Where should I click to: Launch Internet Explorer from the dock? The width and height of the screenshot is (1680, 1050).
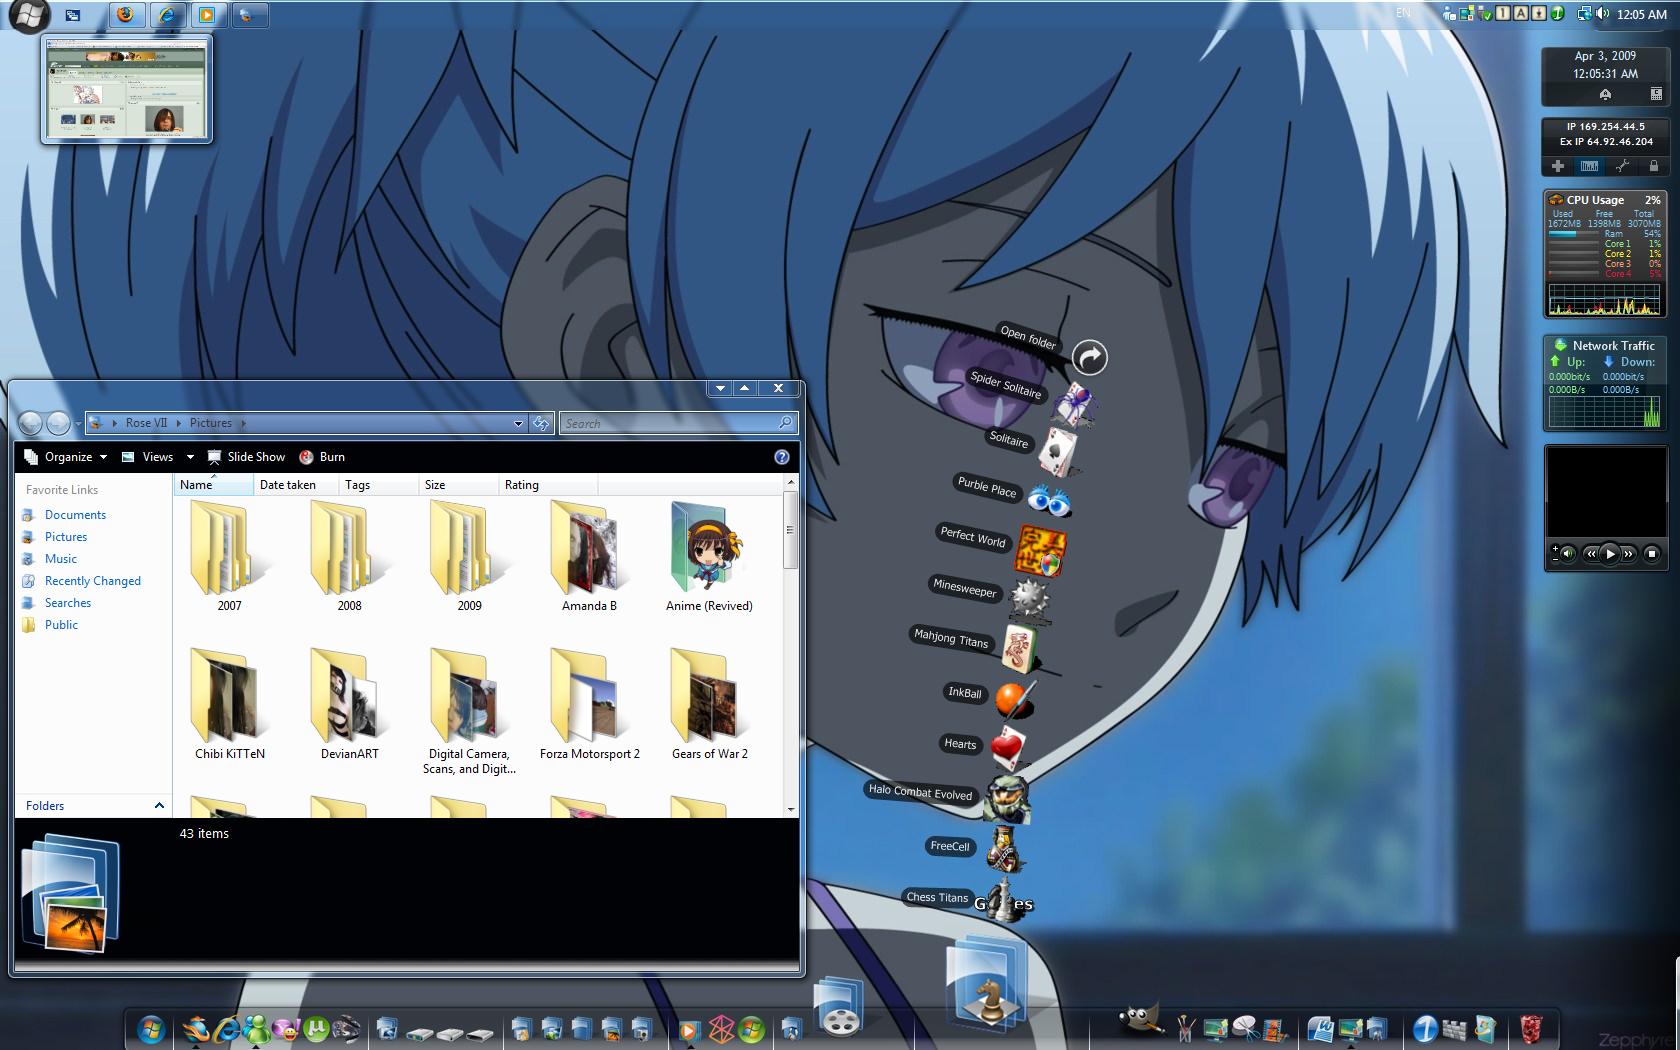coord(226,1028)
